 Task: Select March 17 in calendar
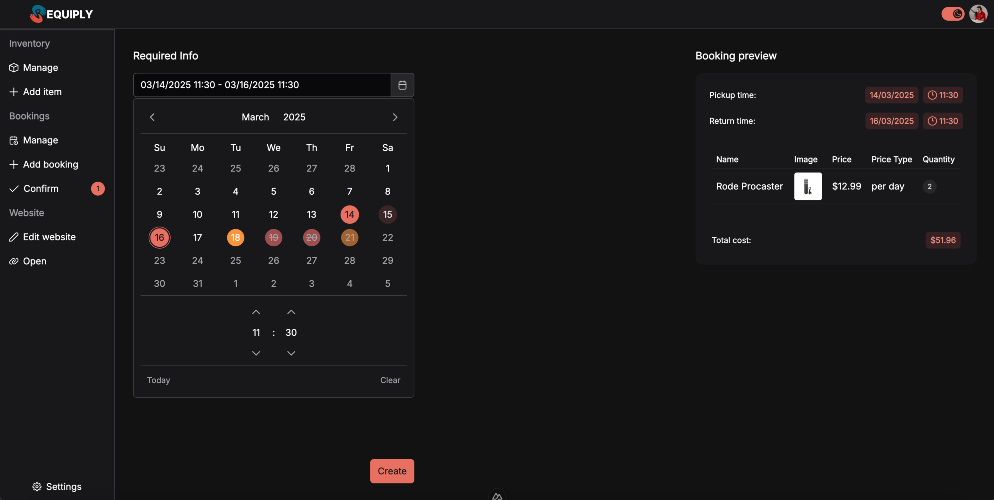click(x=197, y=238)
